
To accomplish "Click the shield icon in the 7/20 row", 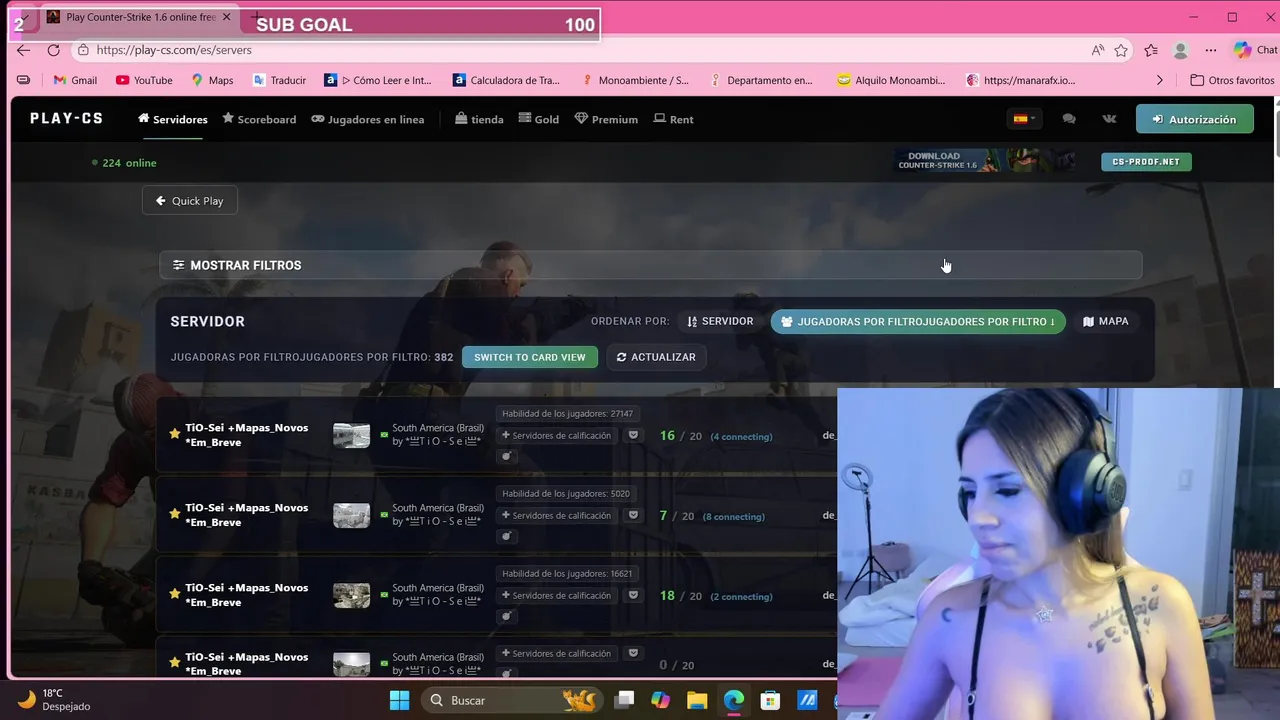I will coord(632,516).
